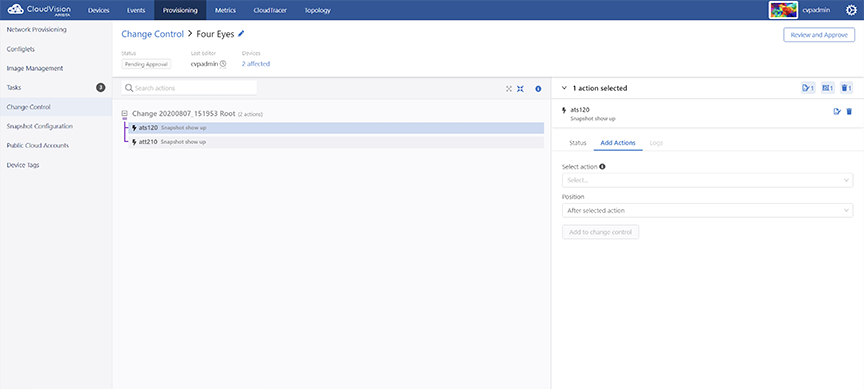Click the group selected actions button in header
This screenshot has height=389, width=864.
(828, 88)
